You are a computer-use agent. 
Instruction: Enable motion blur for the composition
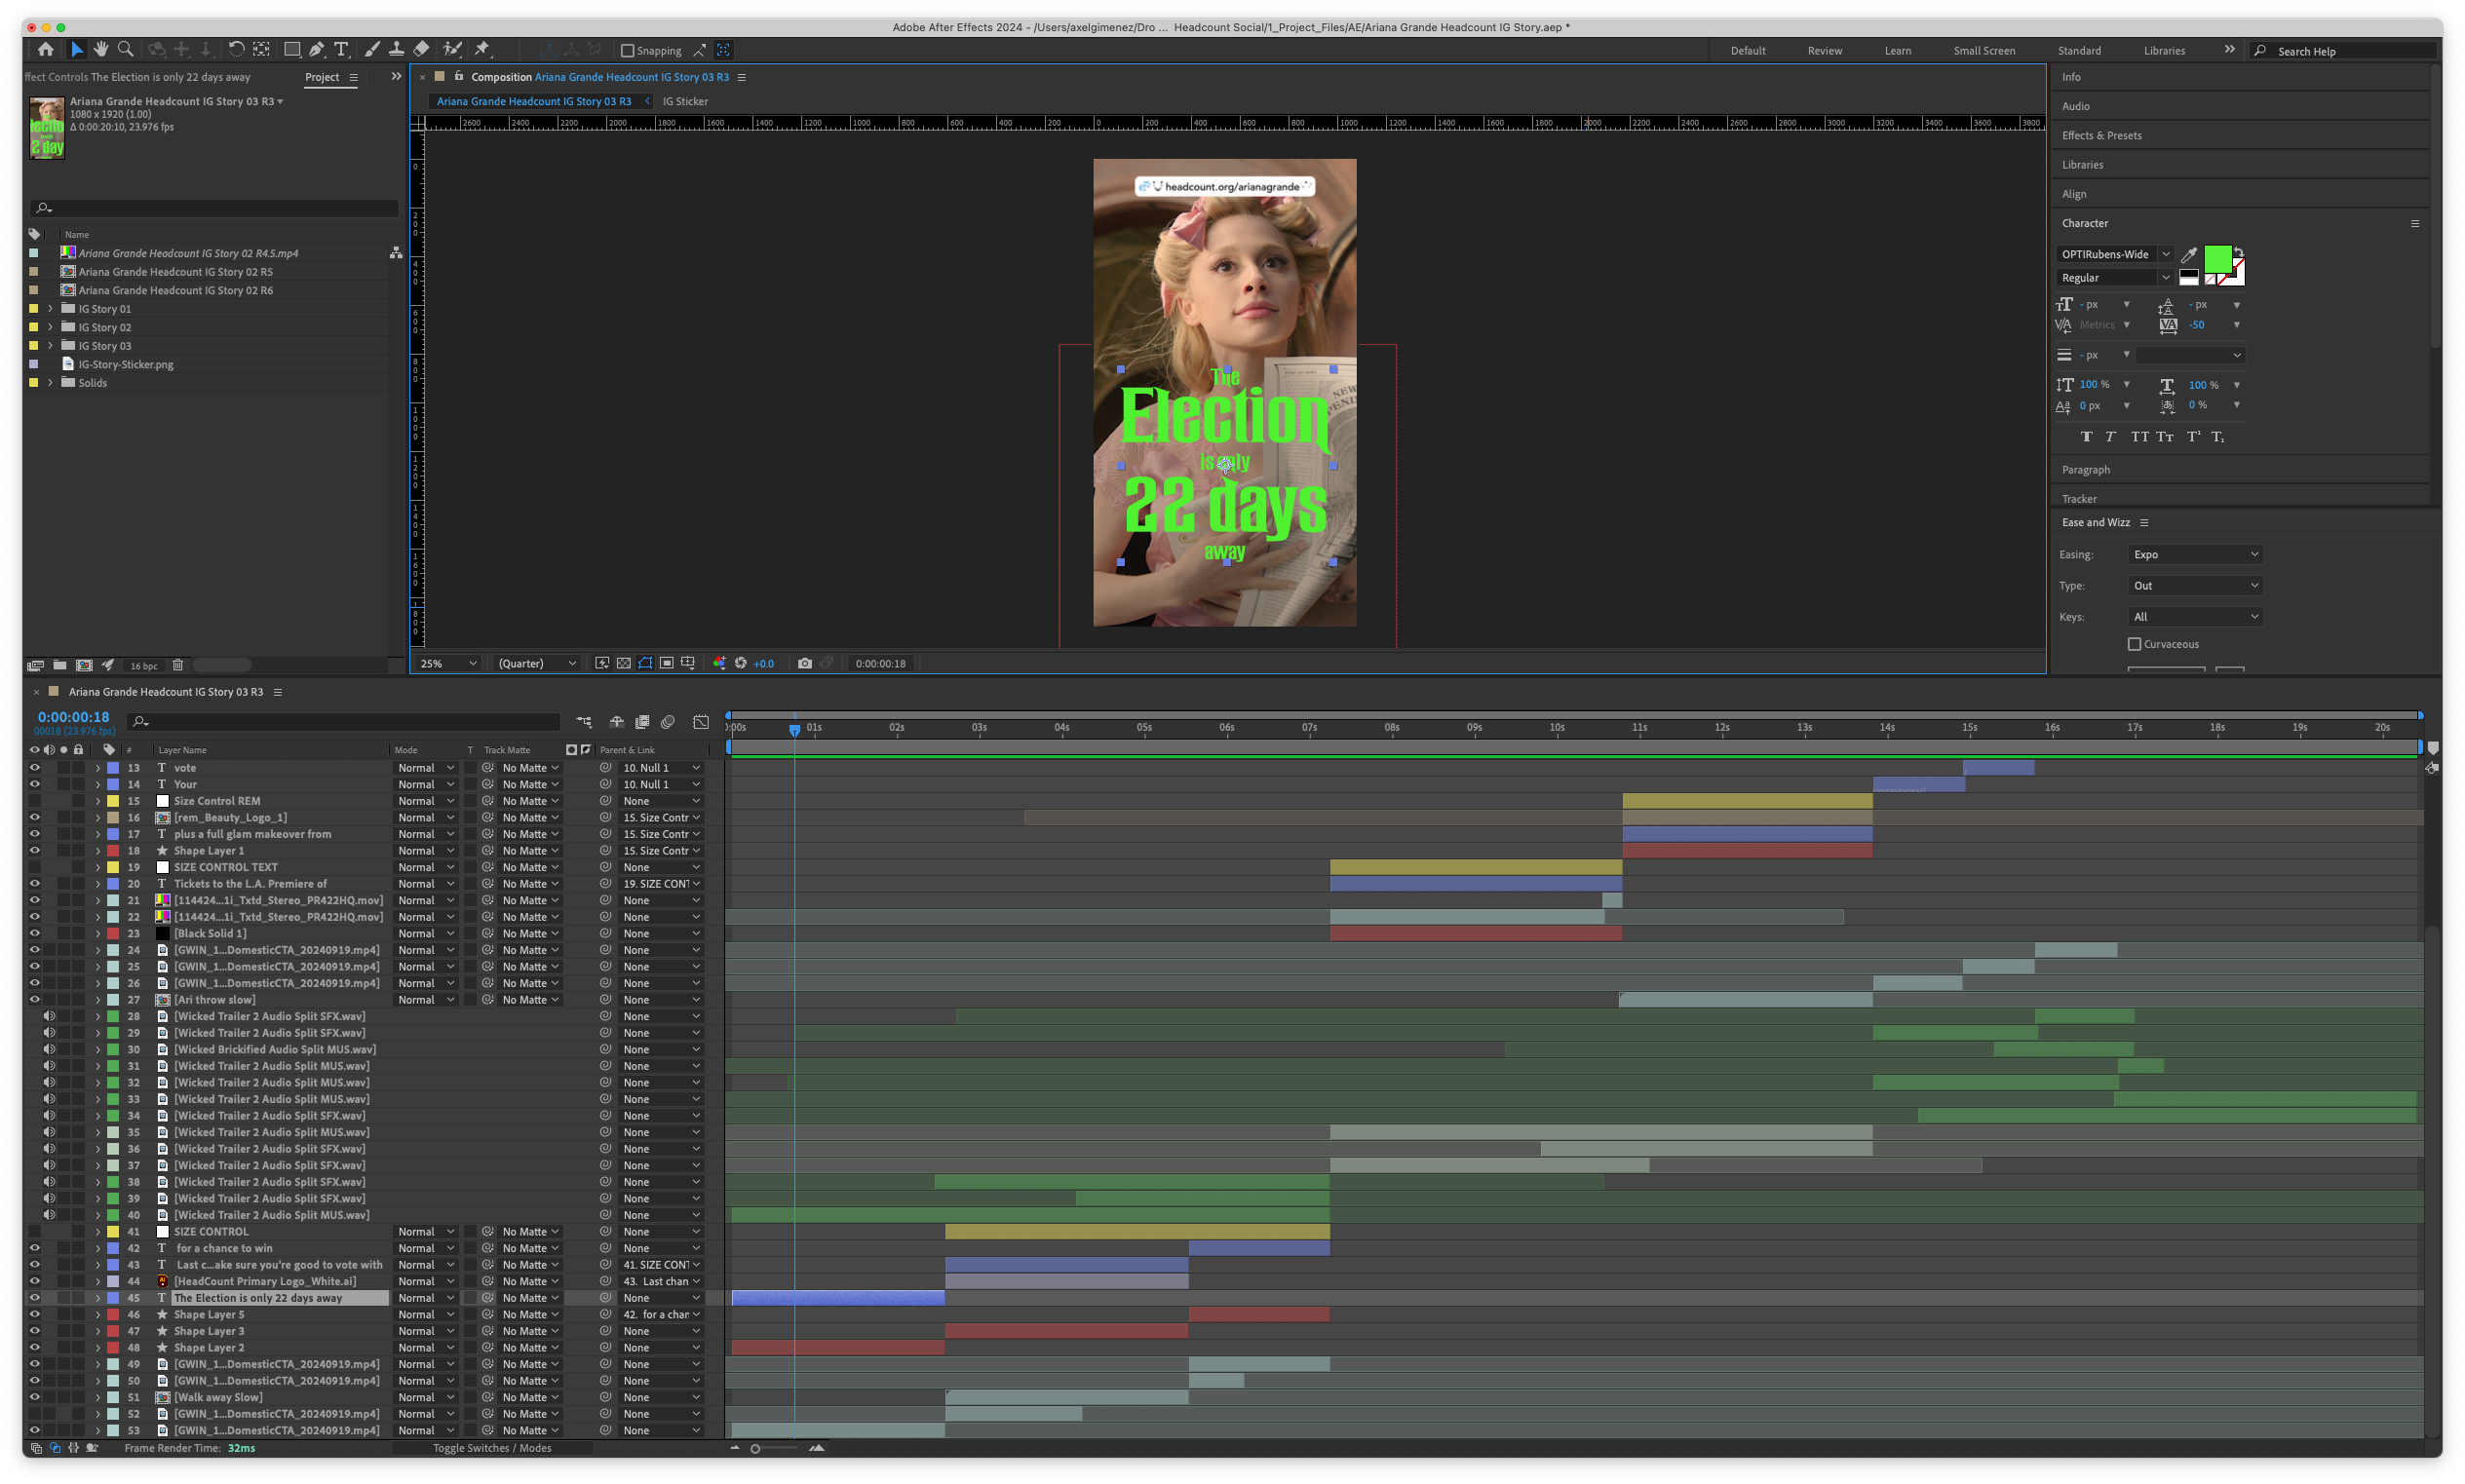tap(668, 722)
